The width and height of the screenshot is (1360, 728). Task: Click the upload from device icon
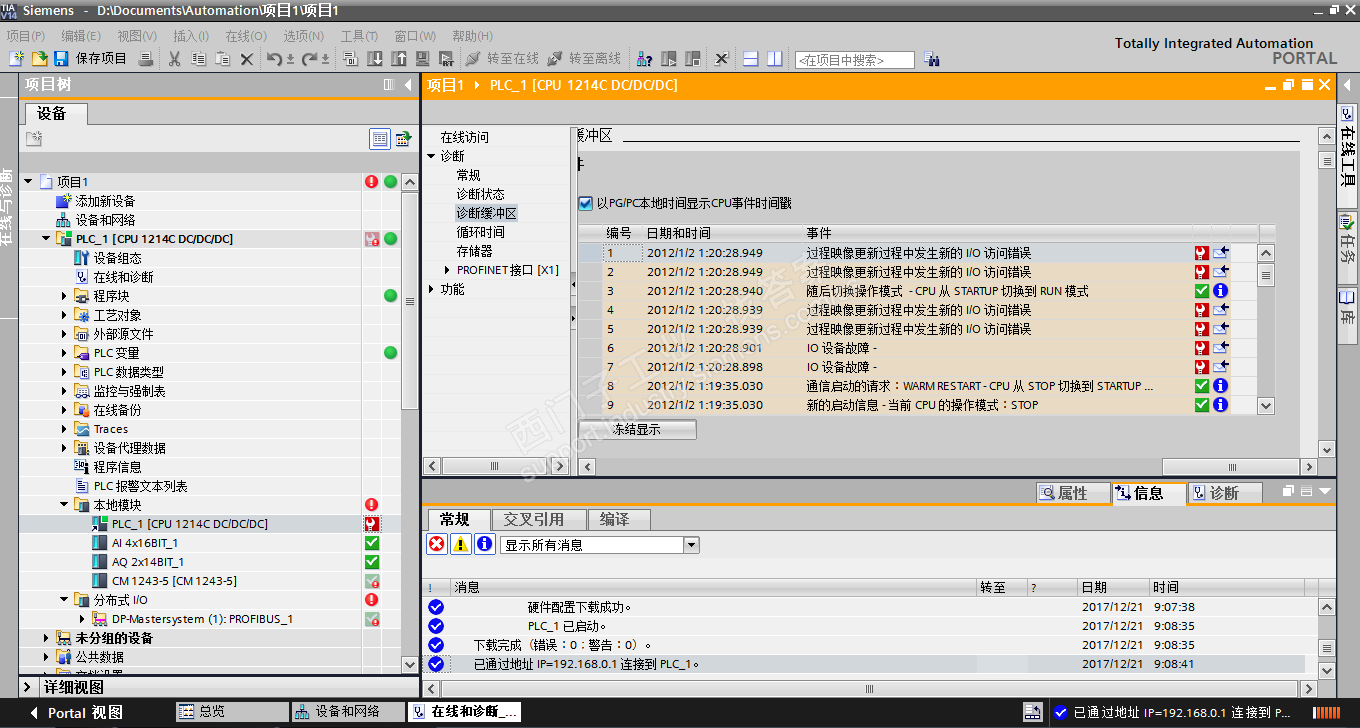click(x=398, y=59)
